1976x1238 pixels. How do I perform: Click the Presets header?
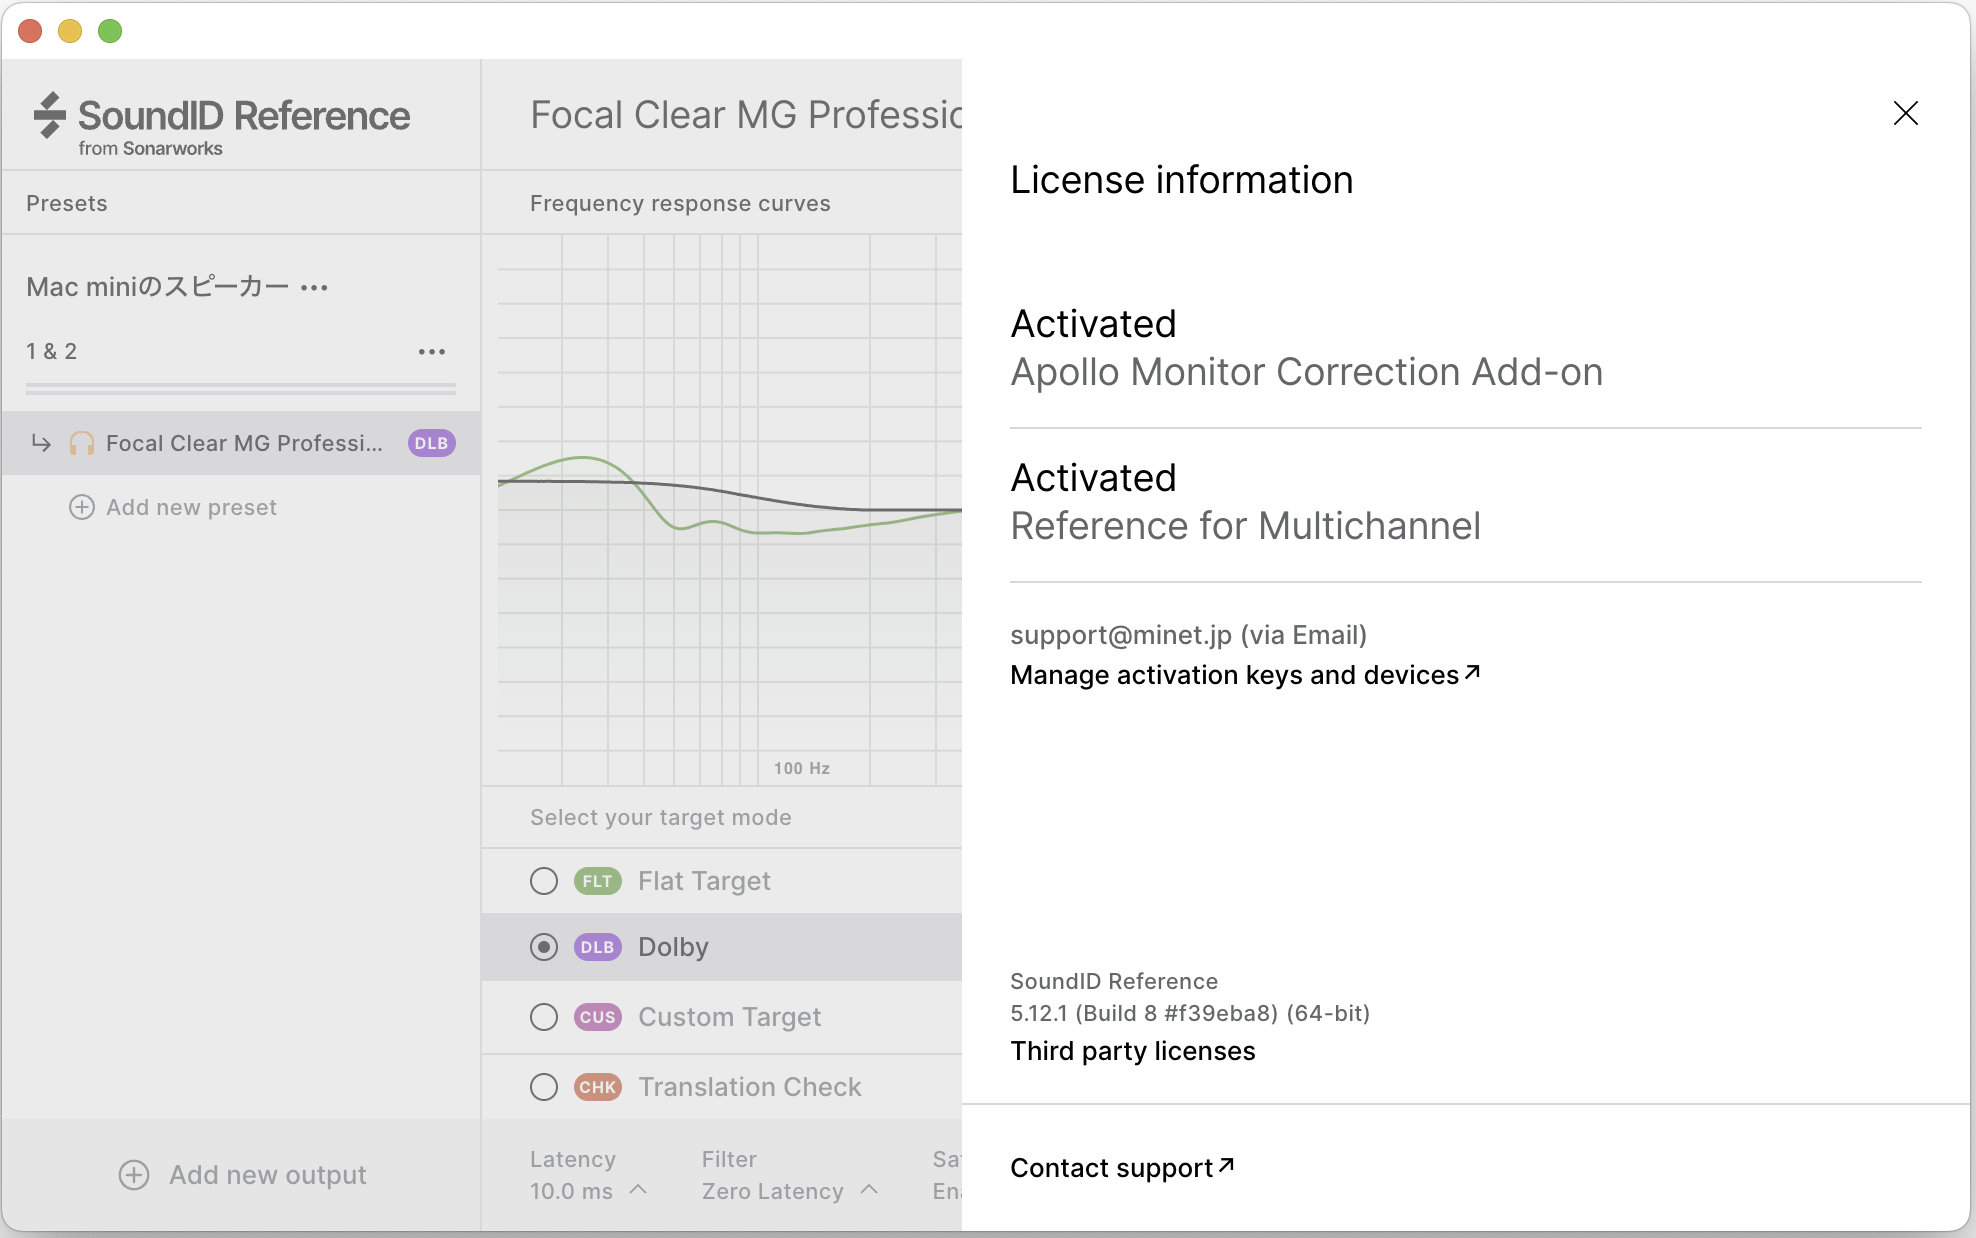pyautogui.click(x=67, y=203)
